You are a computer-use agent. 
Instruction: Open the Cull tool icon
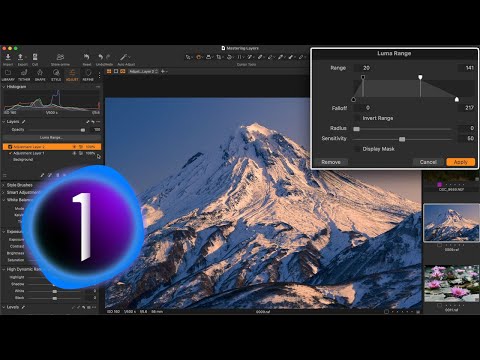[x=35, y=57]
